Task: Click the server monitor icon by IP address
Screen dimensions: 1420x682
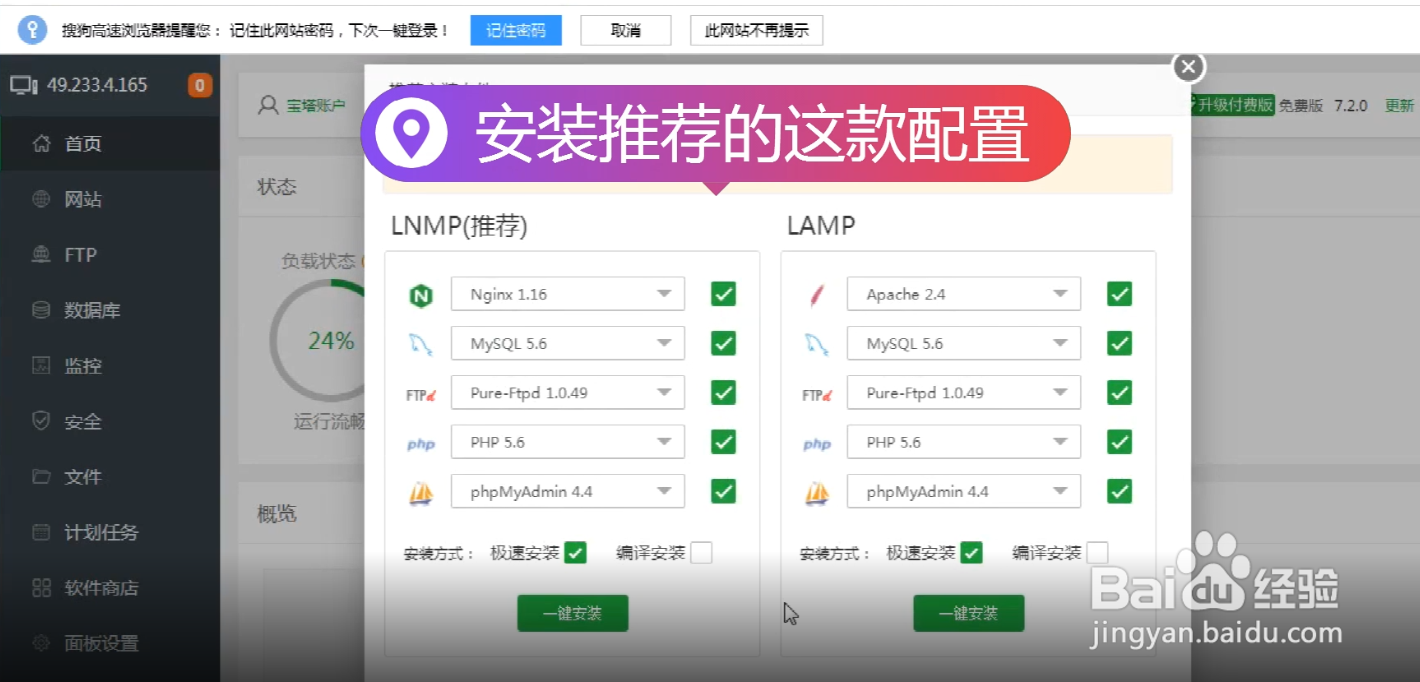Action: (x=24, y=85)
